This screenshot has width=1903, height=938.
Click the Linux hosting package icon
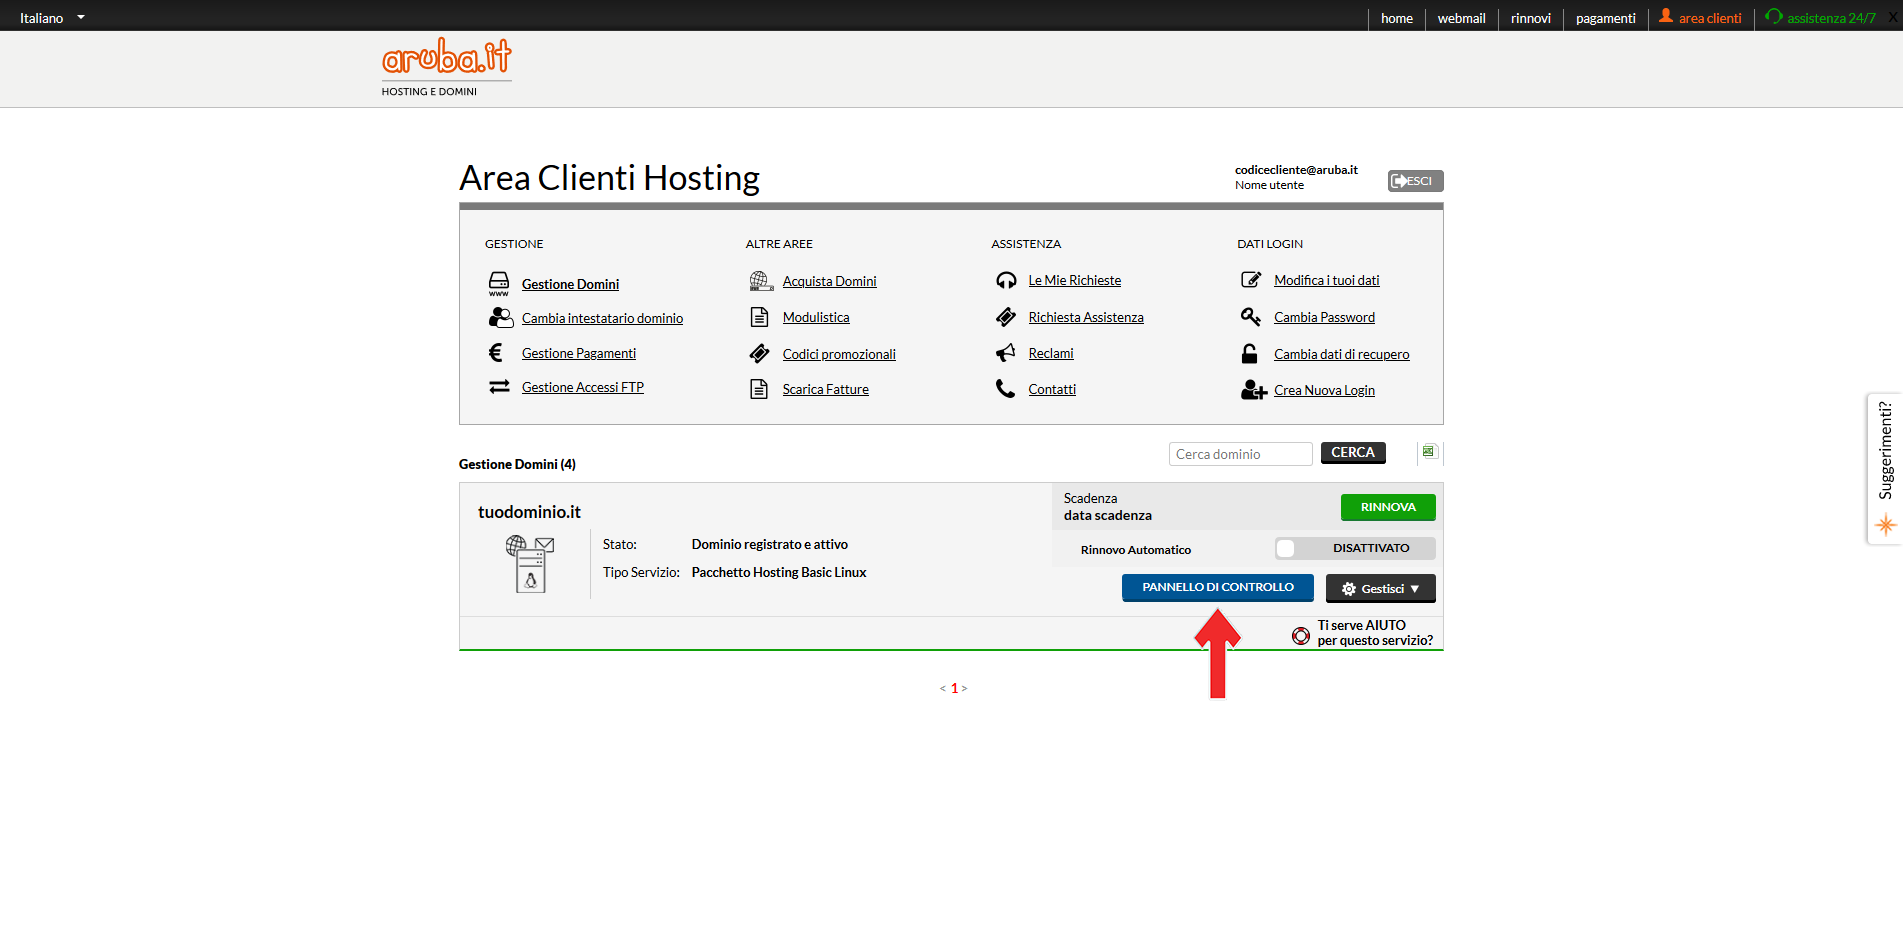pyautogui.click(x=530, y=564)
